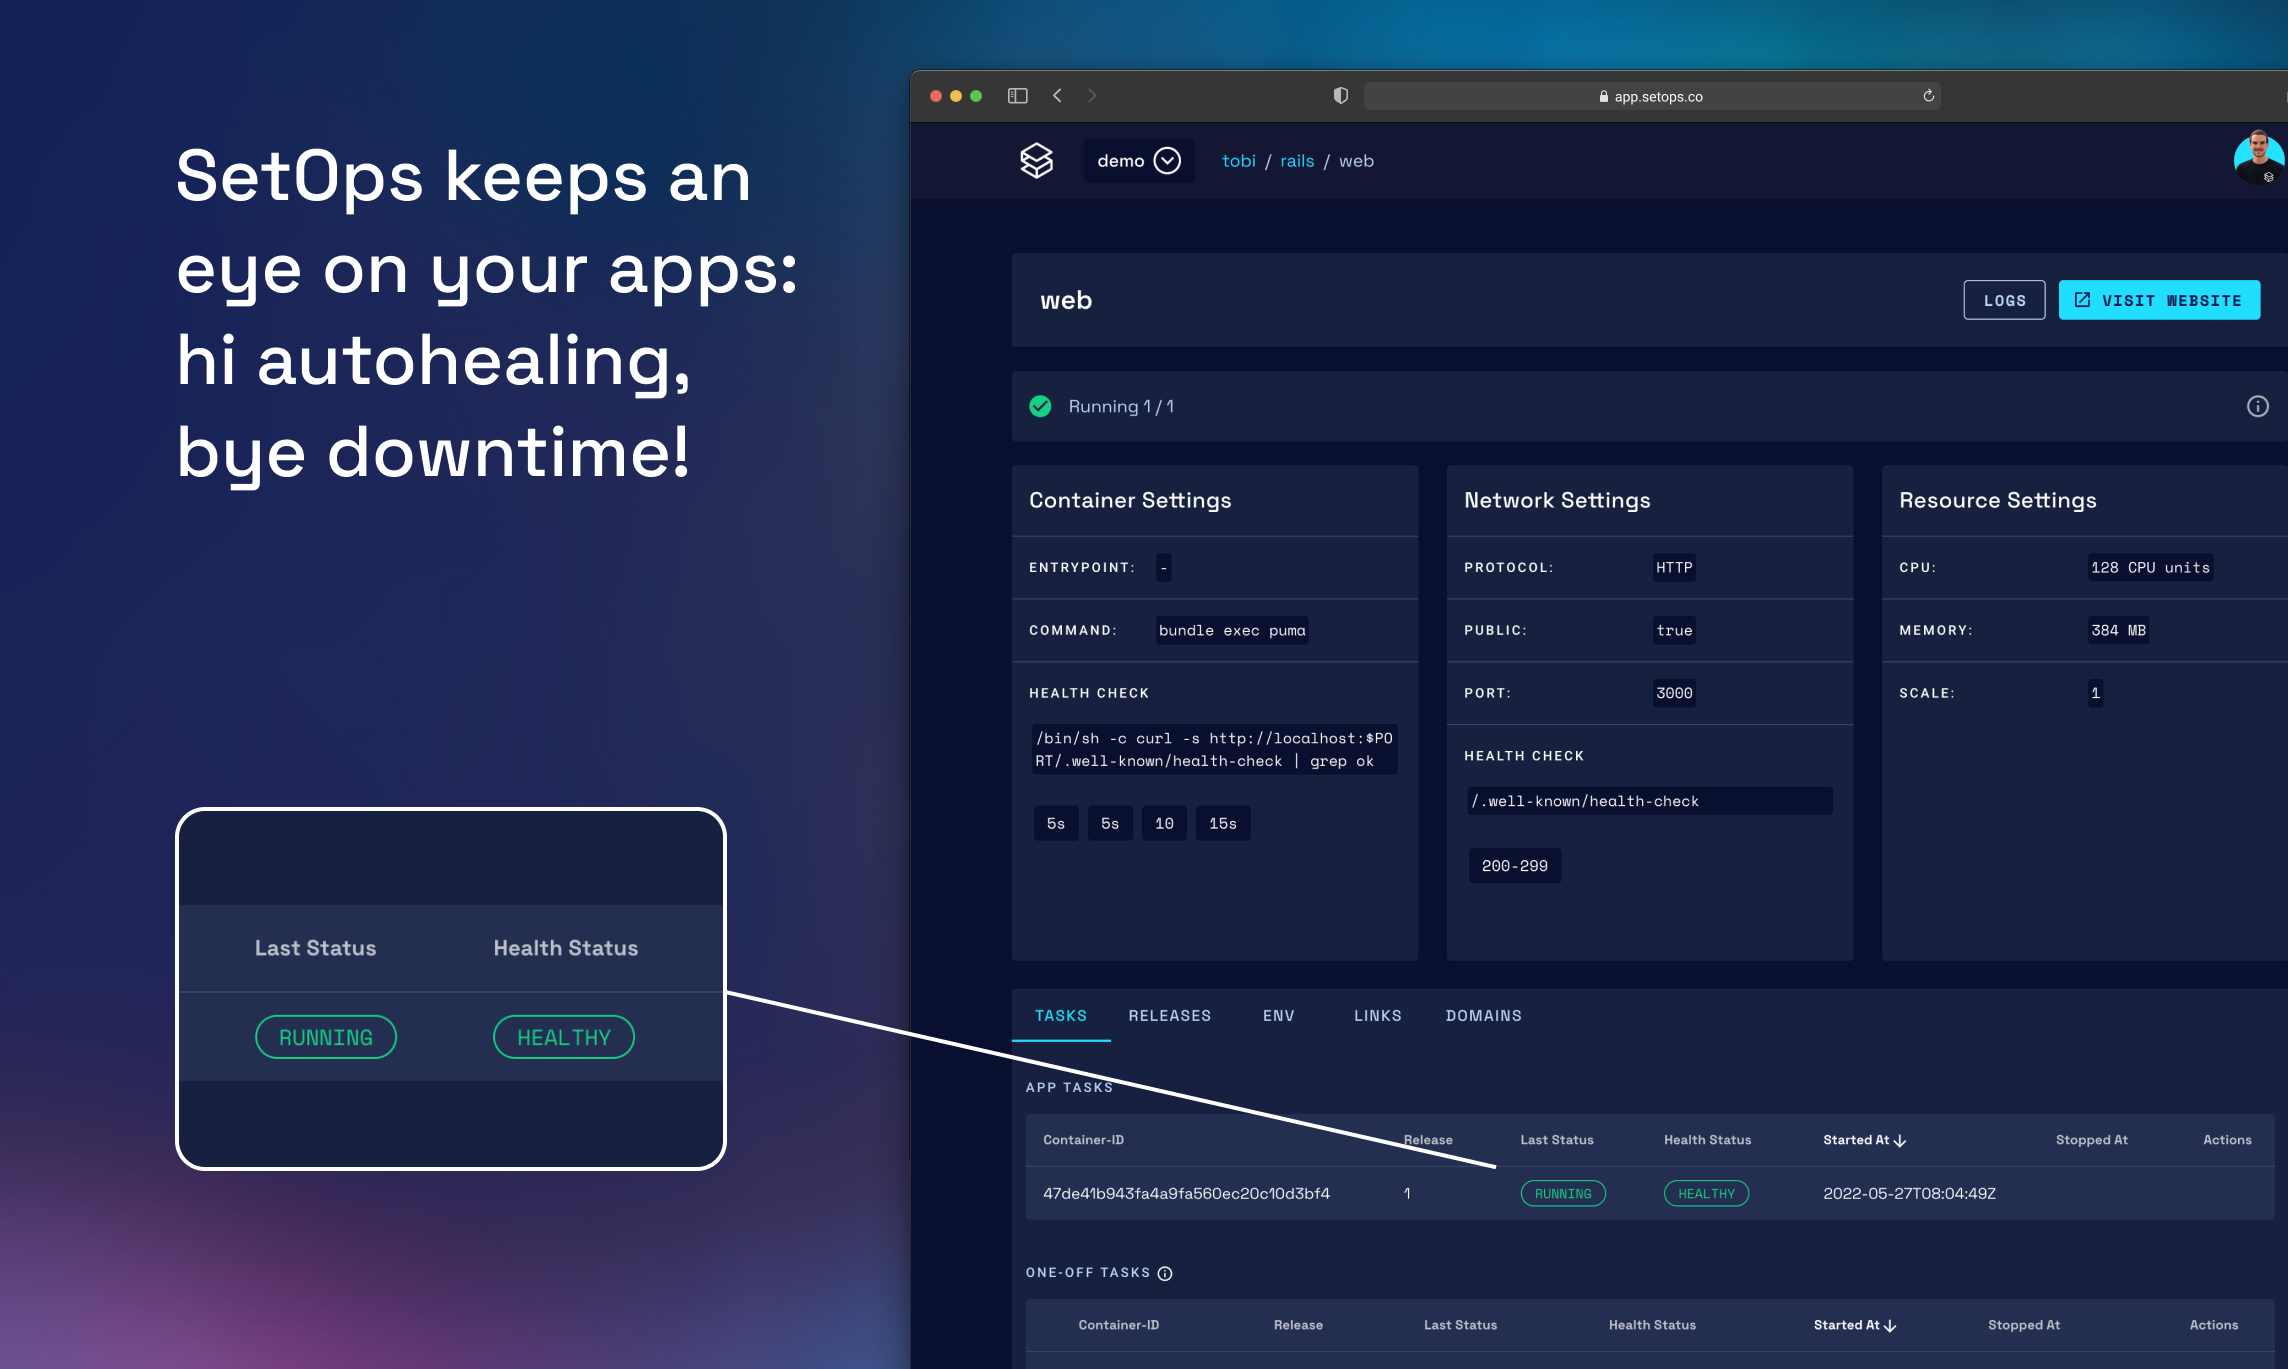Go back with browser back arrow
Viewport: 2288px width, 1369px height.
pos(1057,96)
